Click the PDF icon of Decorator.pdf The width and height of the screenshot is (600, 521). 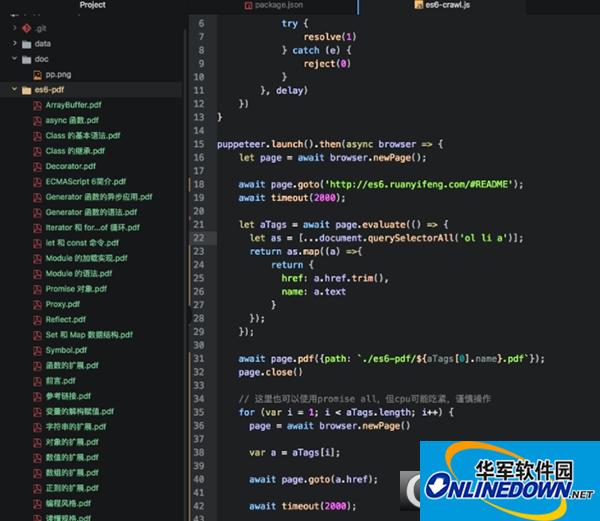click(x=37, y=166)
